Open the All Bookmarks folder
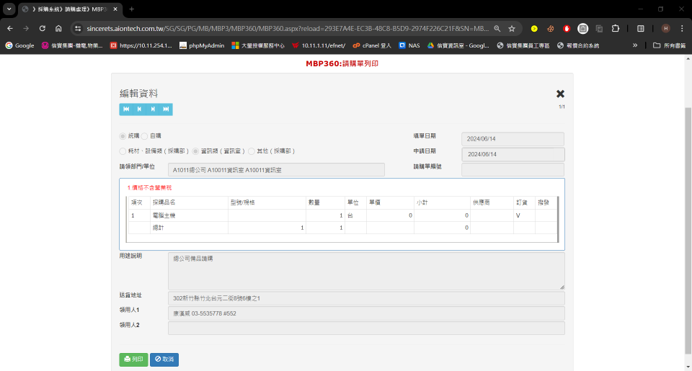 pyautogui.click(x=669, y=45)
